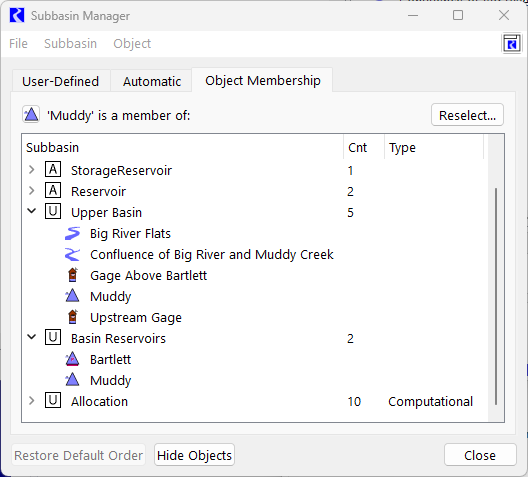Click the Gage Above Bartlett gage icon
This screenshot has height=477, width=528.
[73, 275]
